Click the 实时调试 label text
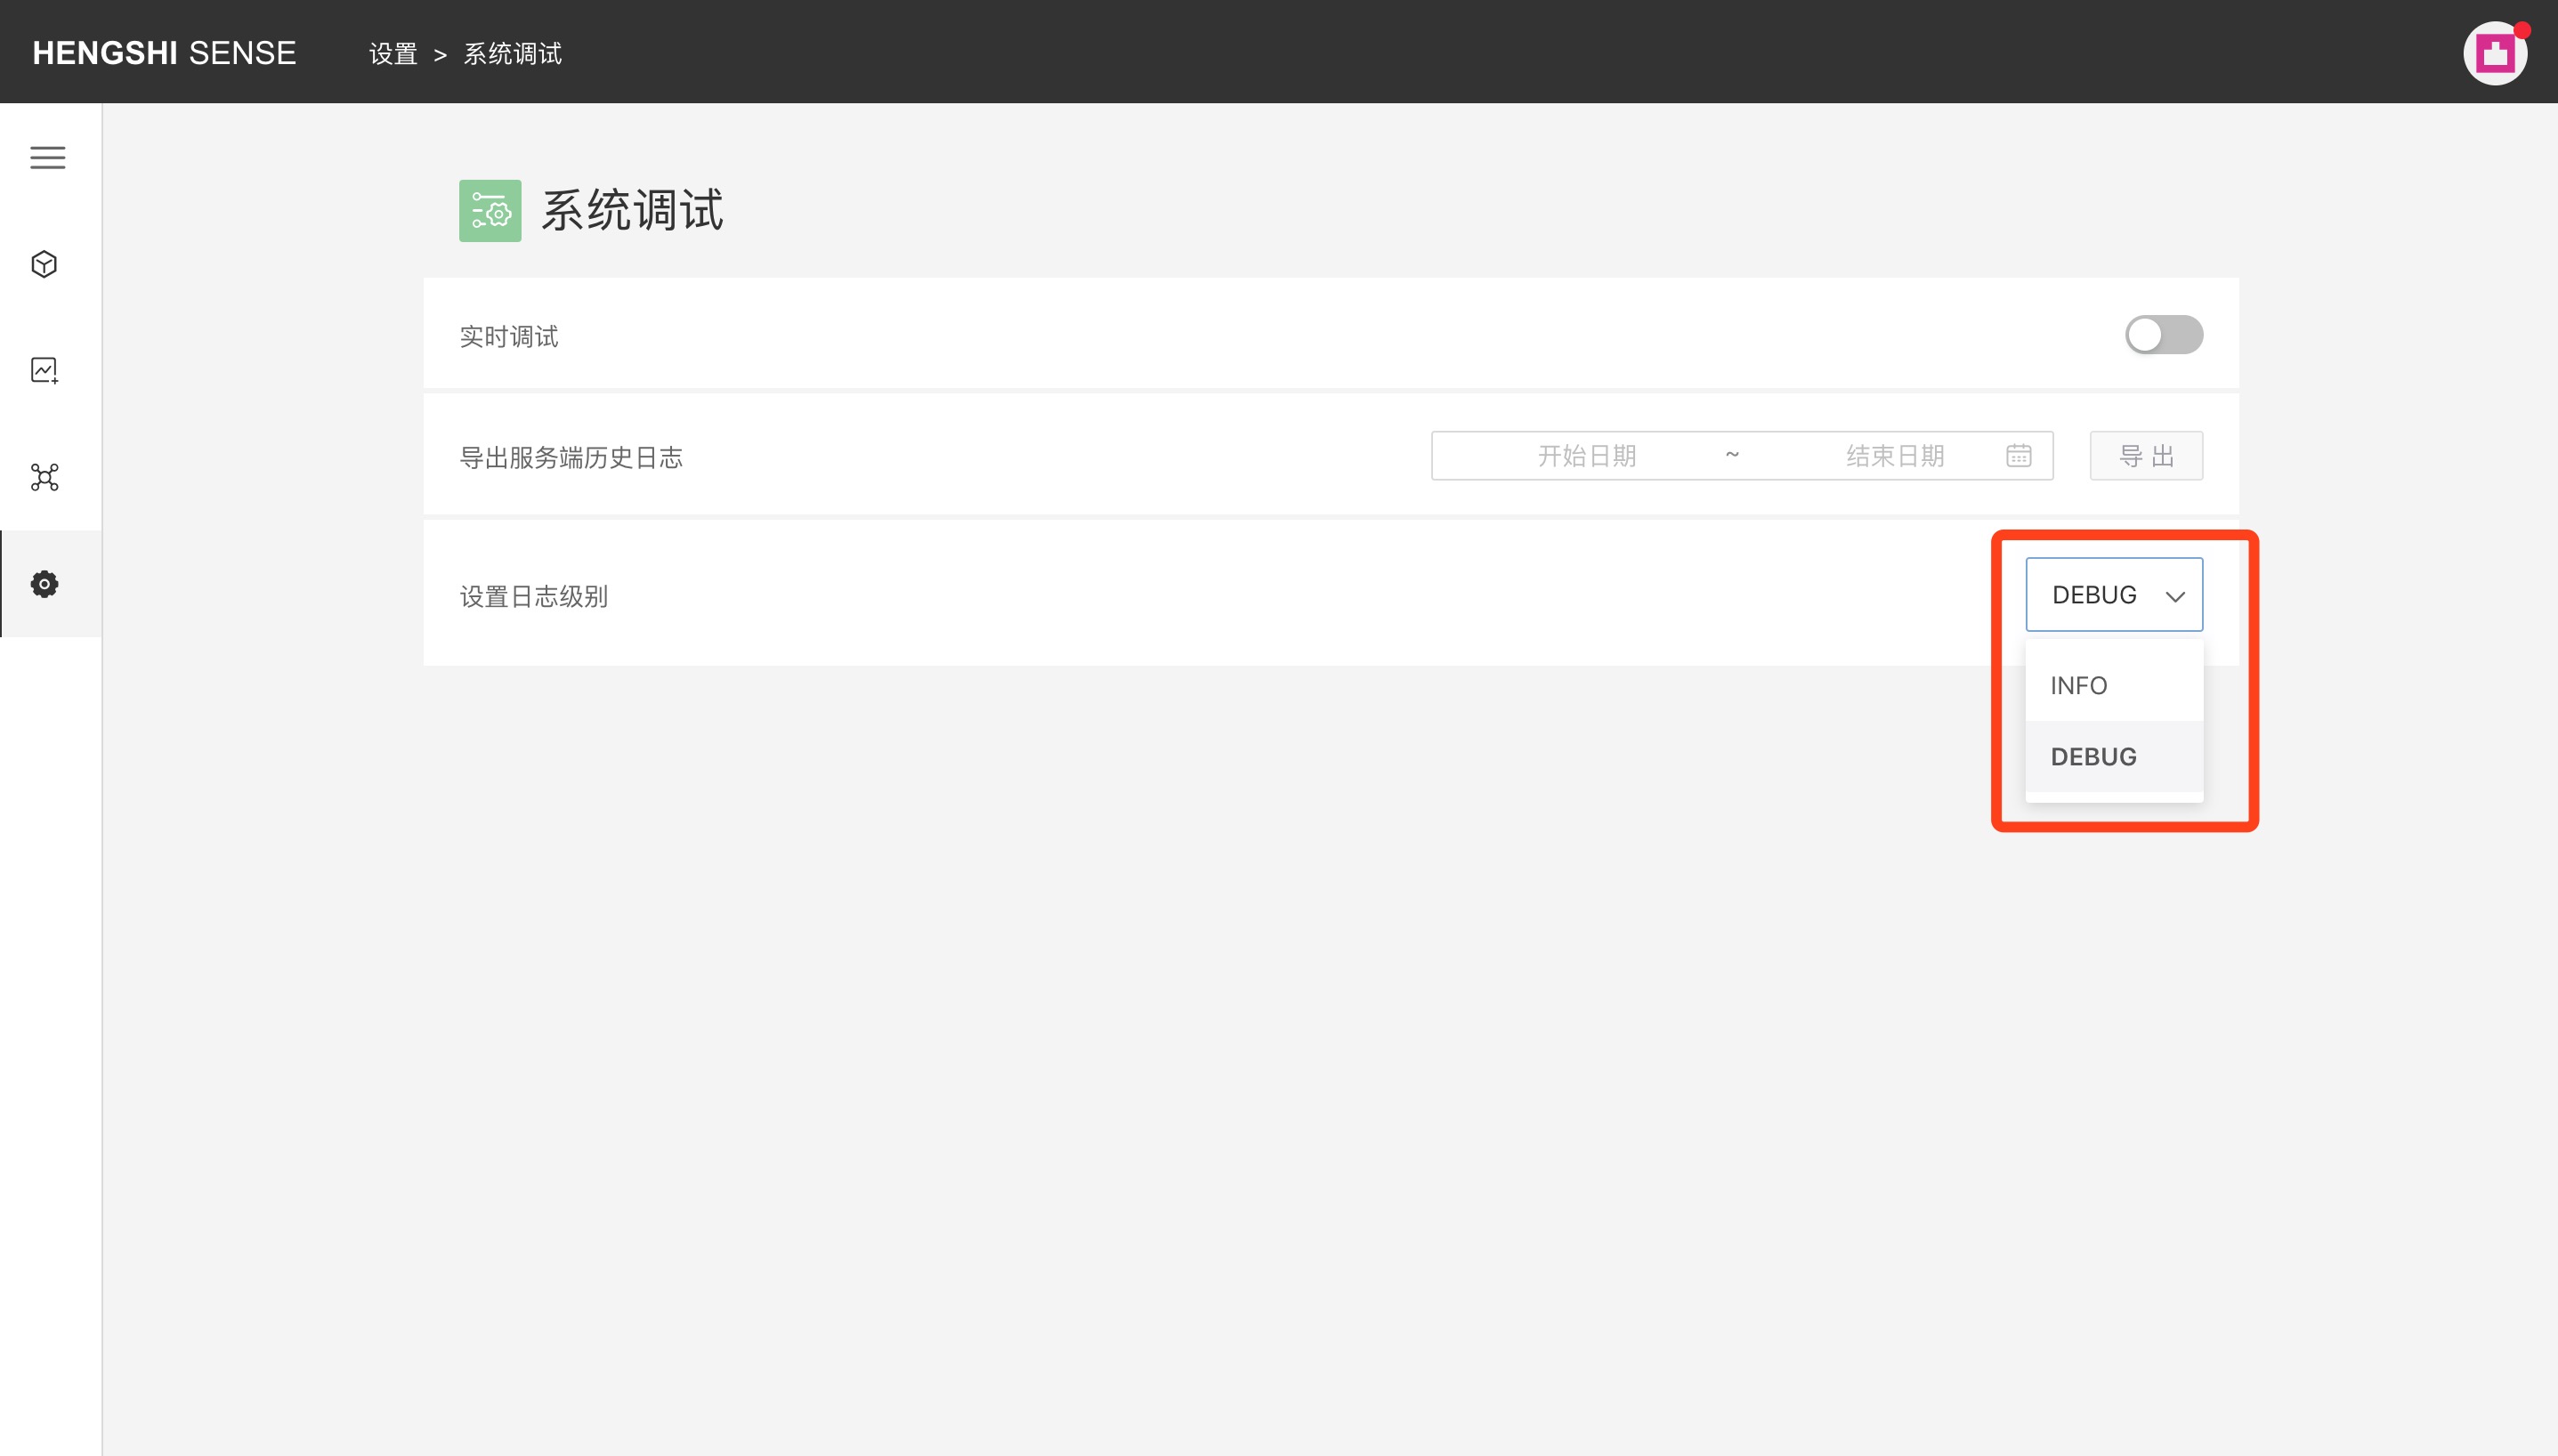The height and width of the screenshot is (1456, 2558). coord(509,337)
